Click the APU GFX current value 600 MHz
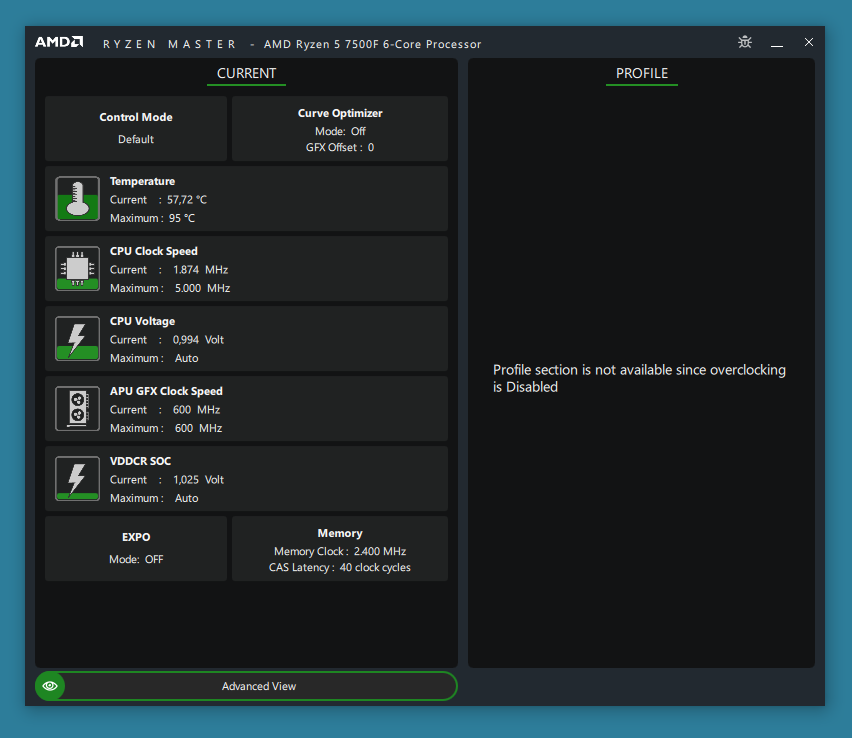Image resolution: width=852 pixels, height=738 pixels. 196,410
